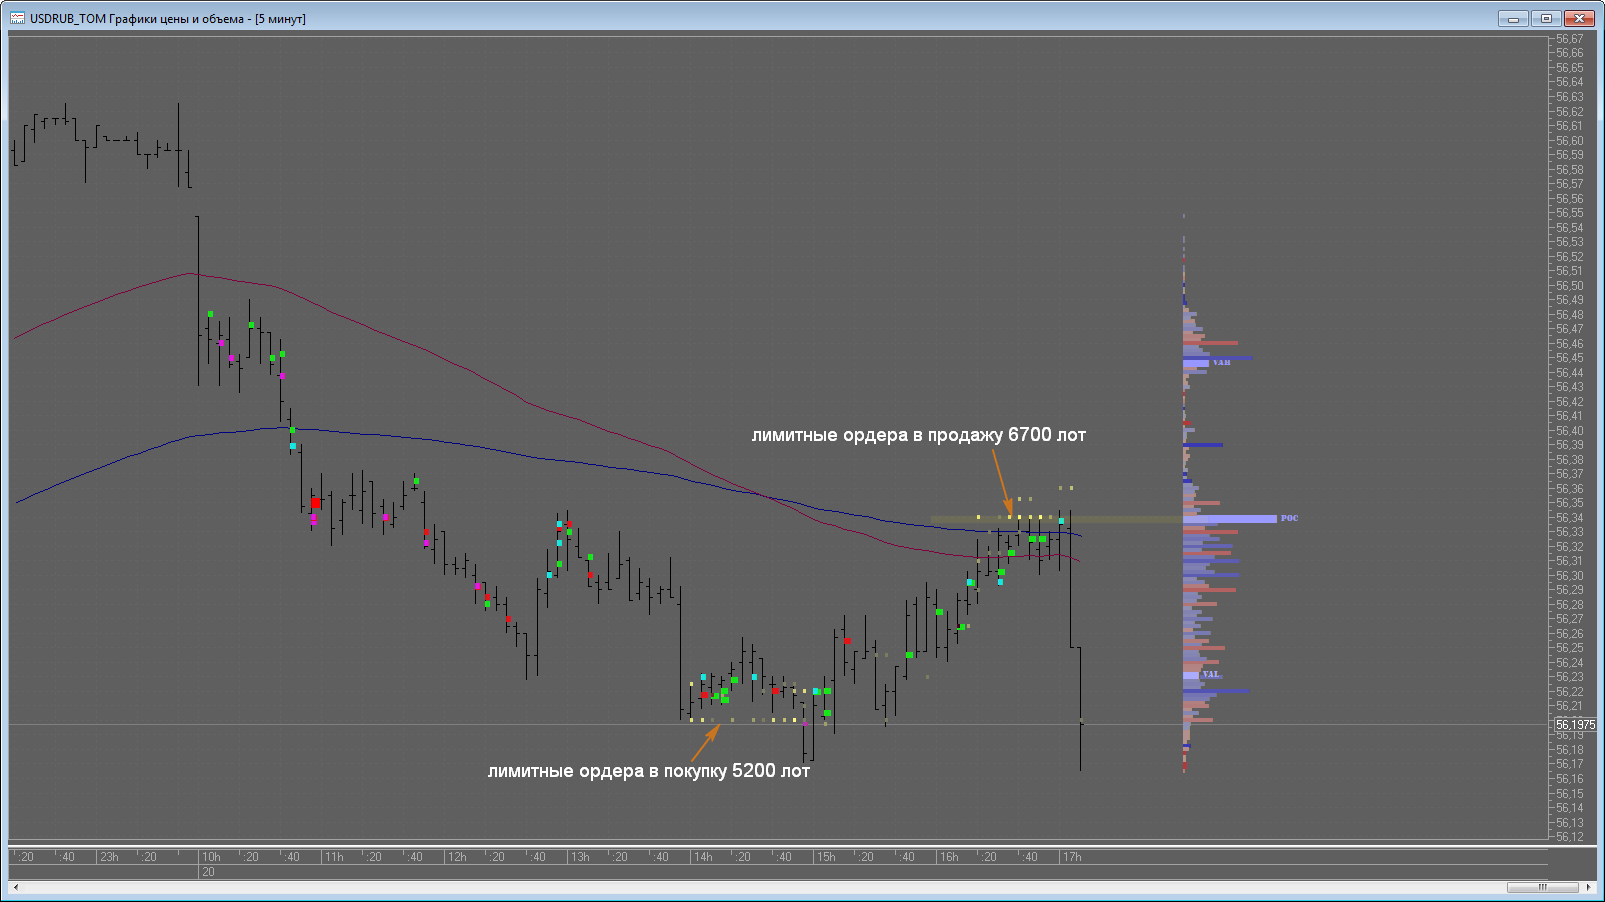The image size is (1605, 902).
Task: Click the 14h time axis label
Action: [703, 857]
